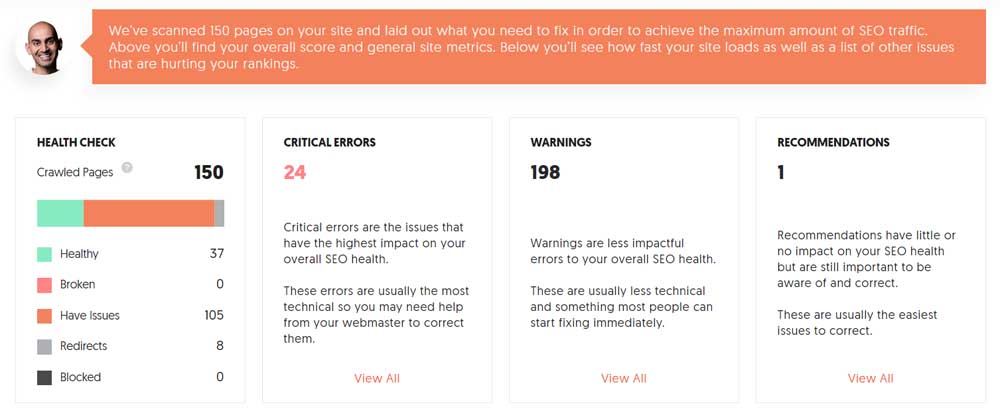The height and width of the screenshot is (417, 1000).
Task: Open View All under Warnings
Action: coord(624,378)
